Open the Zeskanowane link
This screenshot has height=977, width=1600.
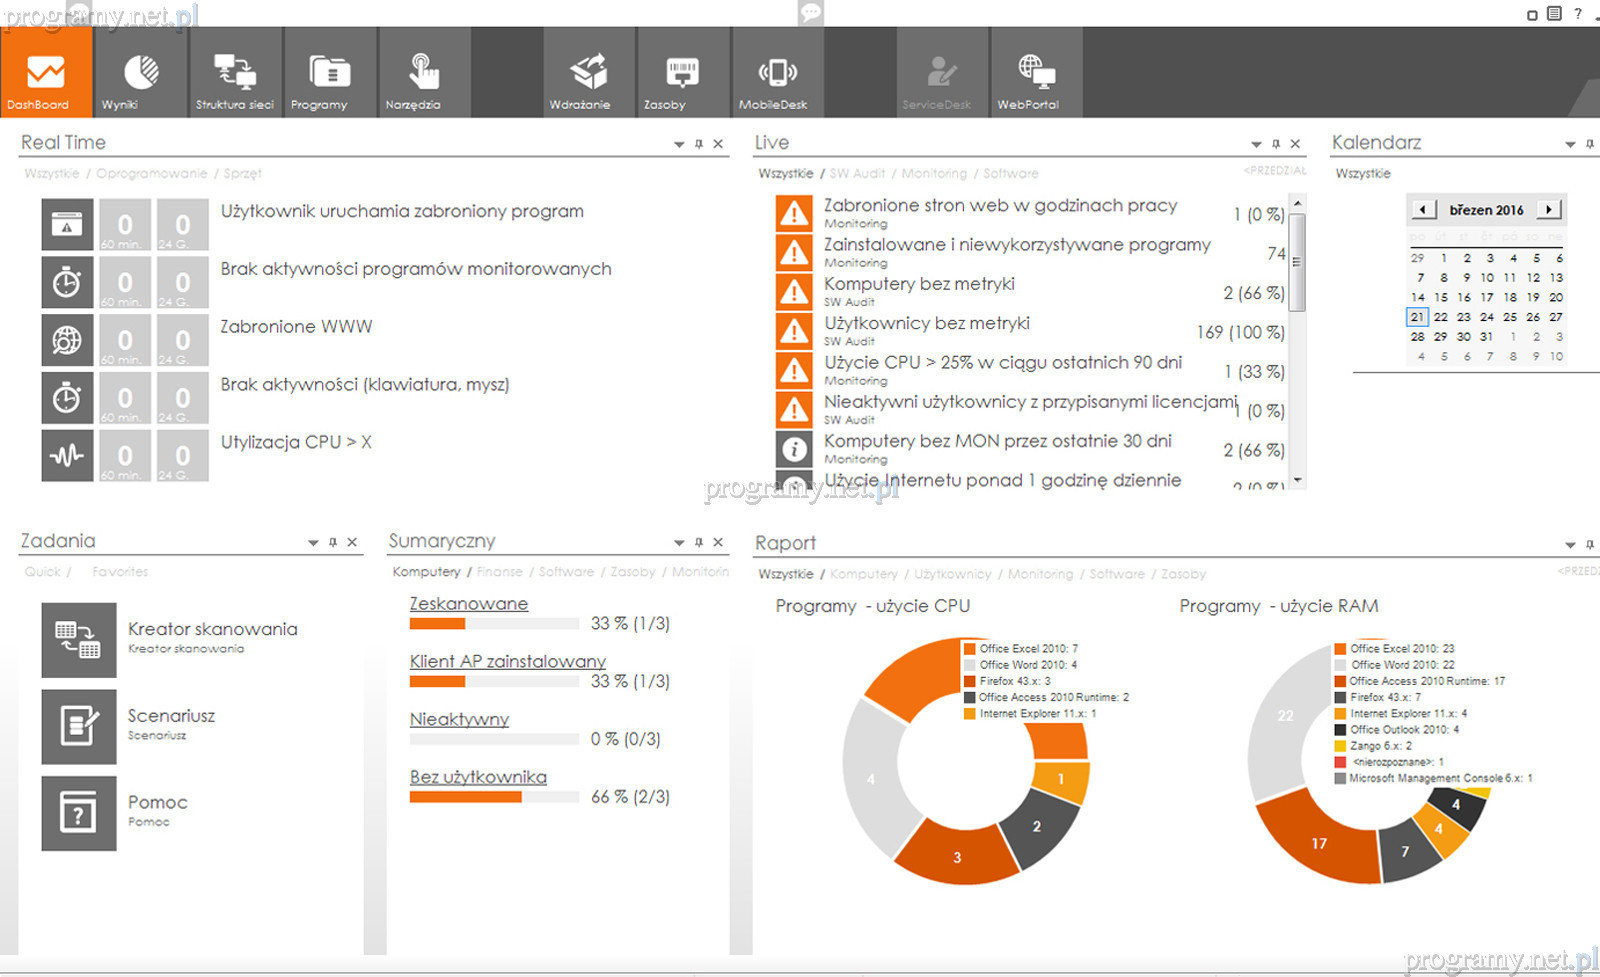(469, 604)
